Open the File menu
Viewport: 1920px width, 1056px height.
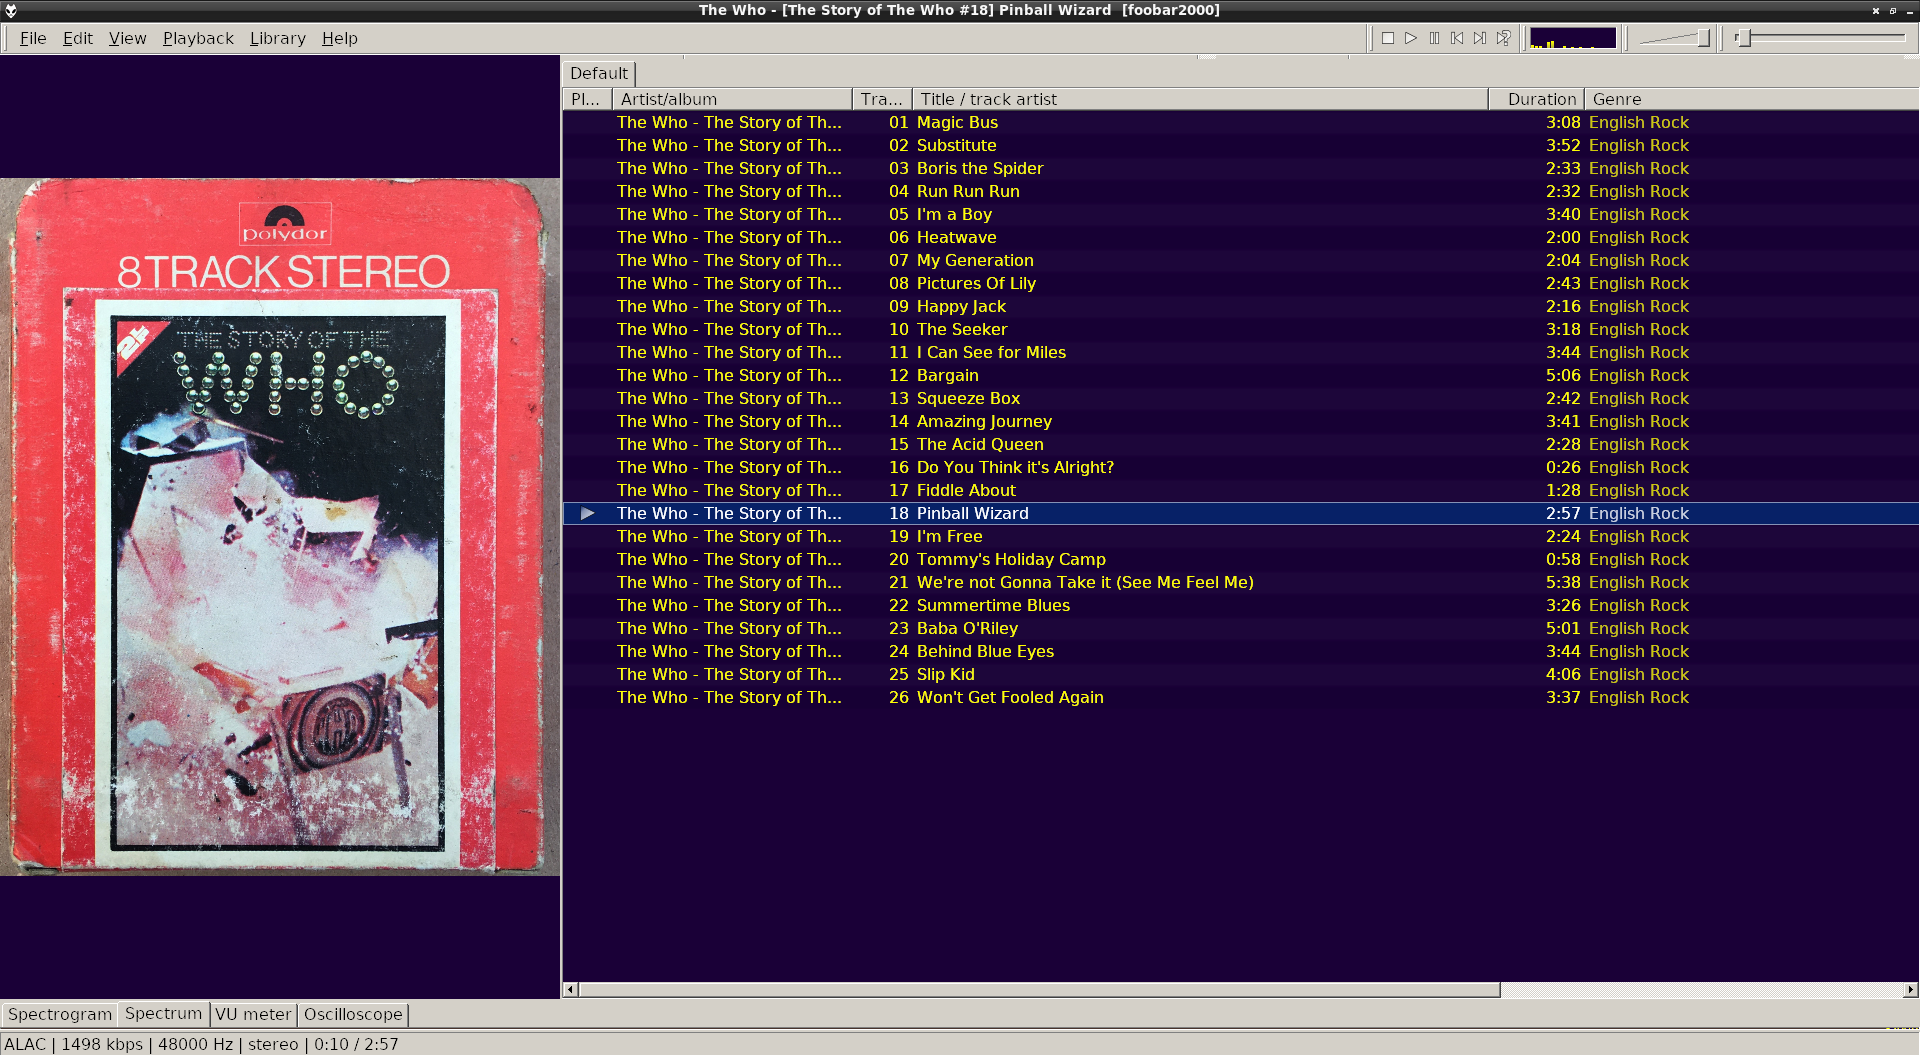pos(33,38)
